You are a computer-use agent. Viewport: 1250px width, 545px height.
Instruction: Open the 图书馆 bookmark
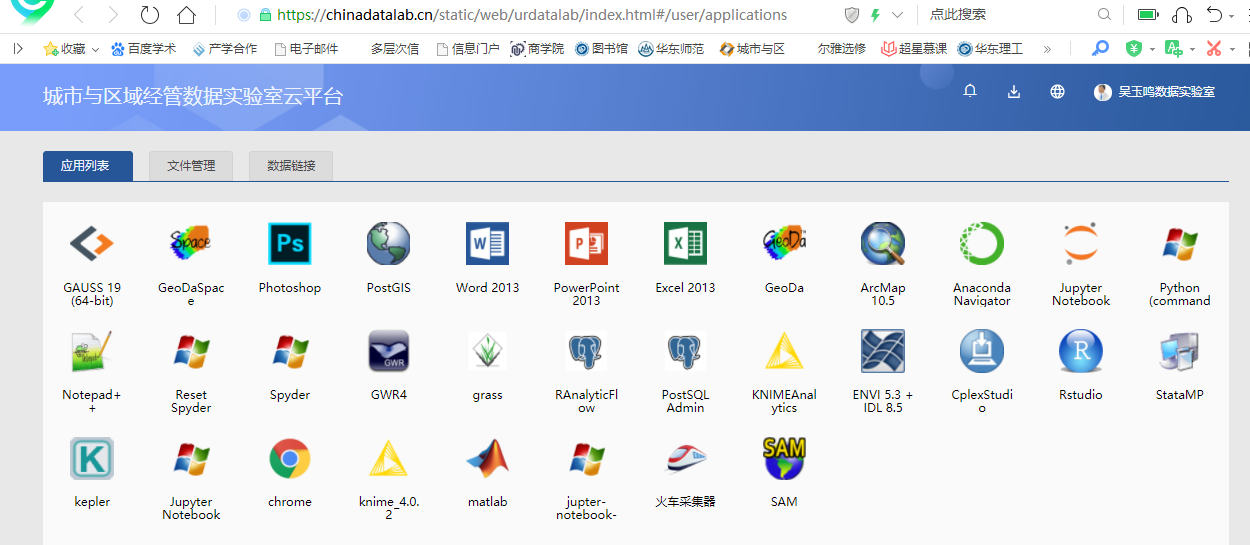point(602,48)
